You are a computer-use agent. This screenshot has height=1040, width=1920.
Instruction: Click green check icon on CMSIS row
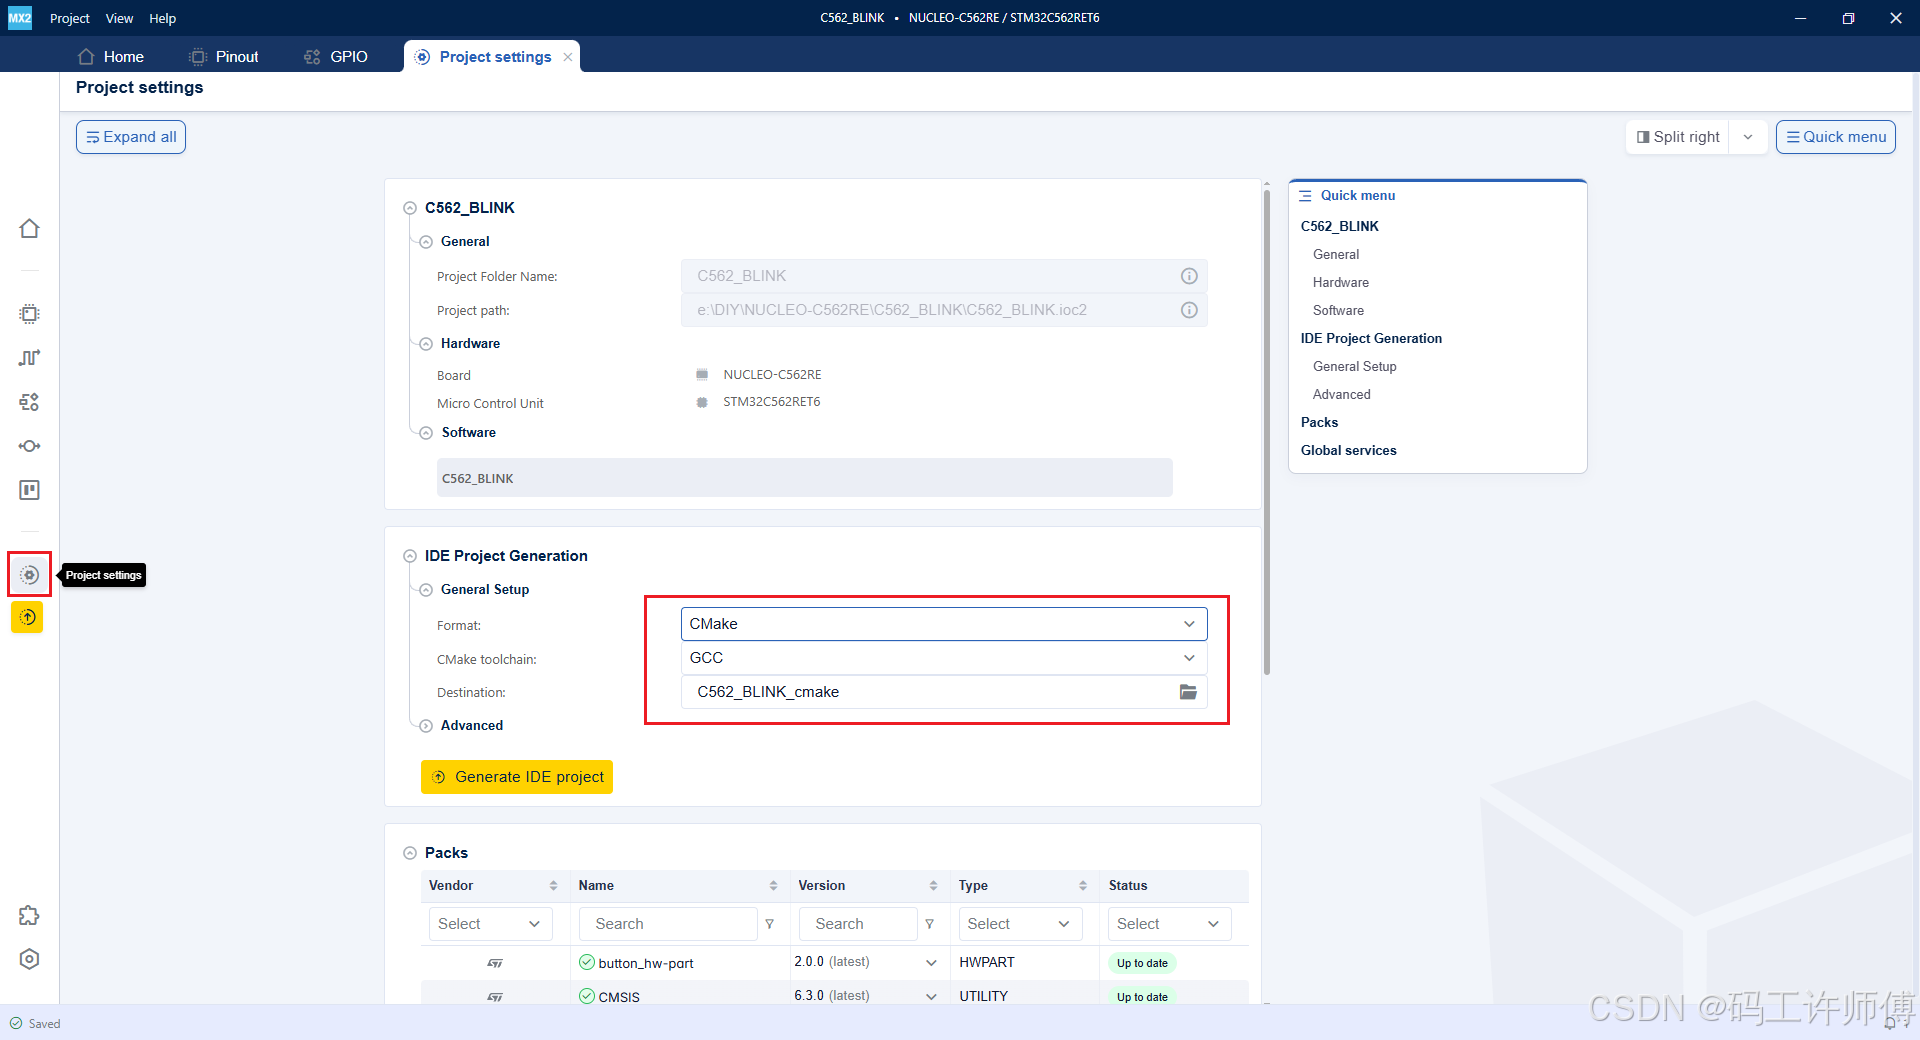[x=587, y=996]
